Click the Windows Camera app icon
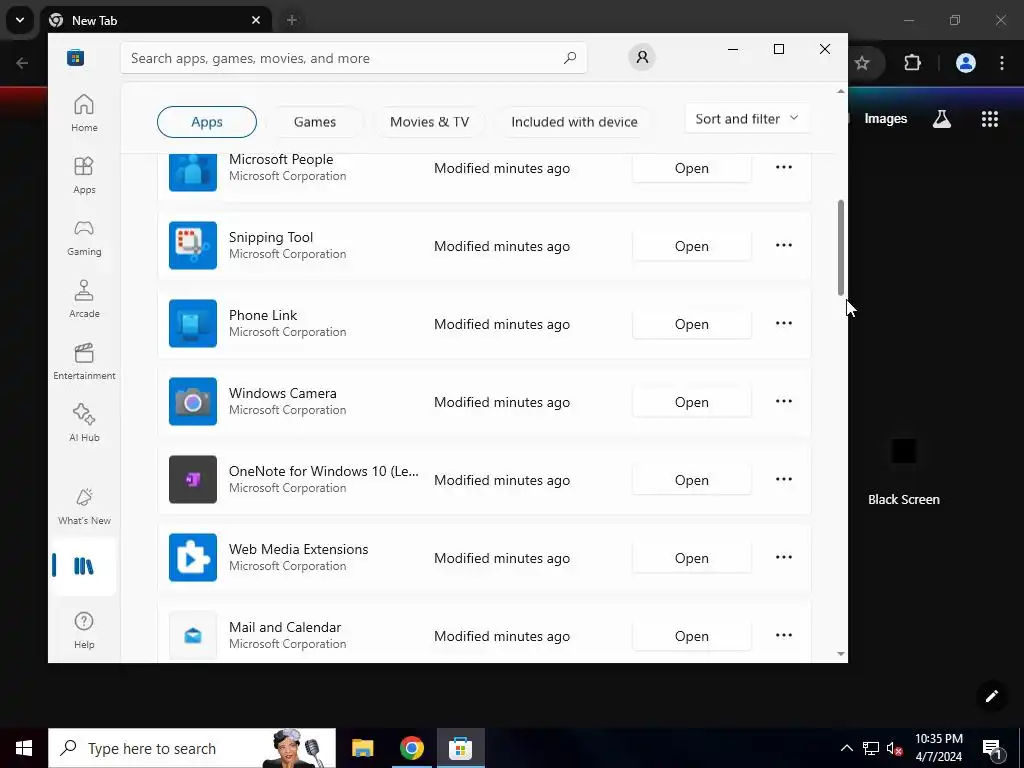This screenshot has width=1024, height=768. pyautogui.click(x=193, y=402)
